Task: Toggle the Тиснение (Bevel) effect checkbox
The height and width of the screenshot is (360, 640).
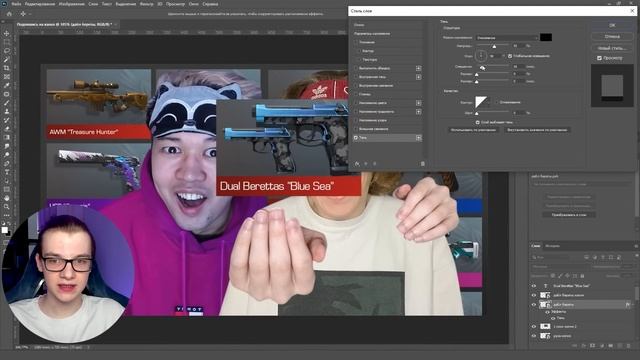Action: (x=356, y=42)
